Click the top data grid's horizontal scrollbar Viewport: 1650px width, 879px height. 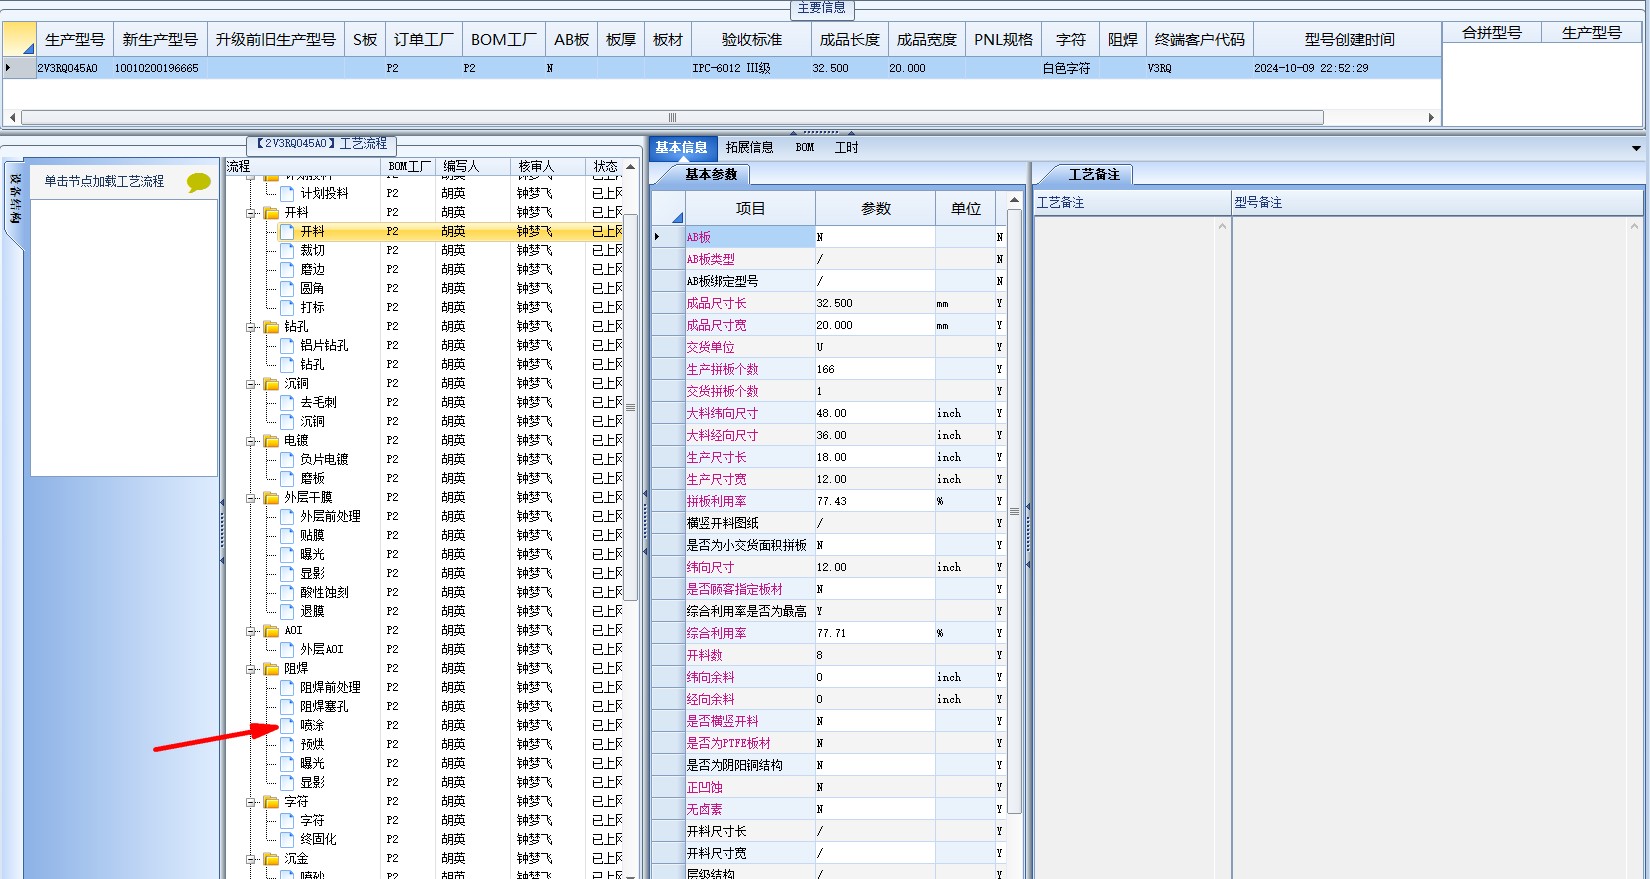pos(672,118)
